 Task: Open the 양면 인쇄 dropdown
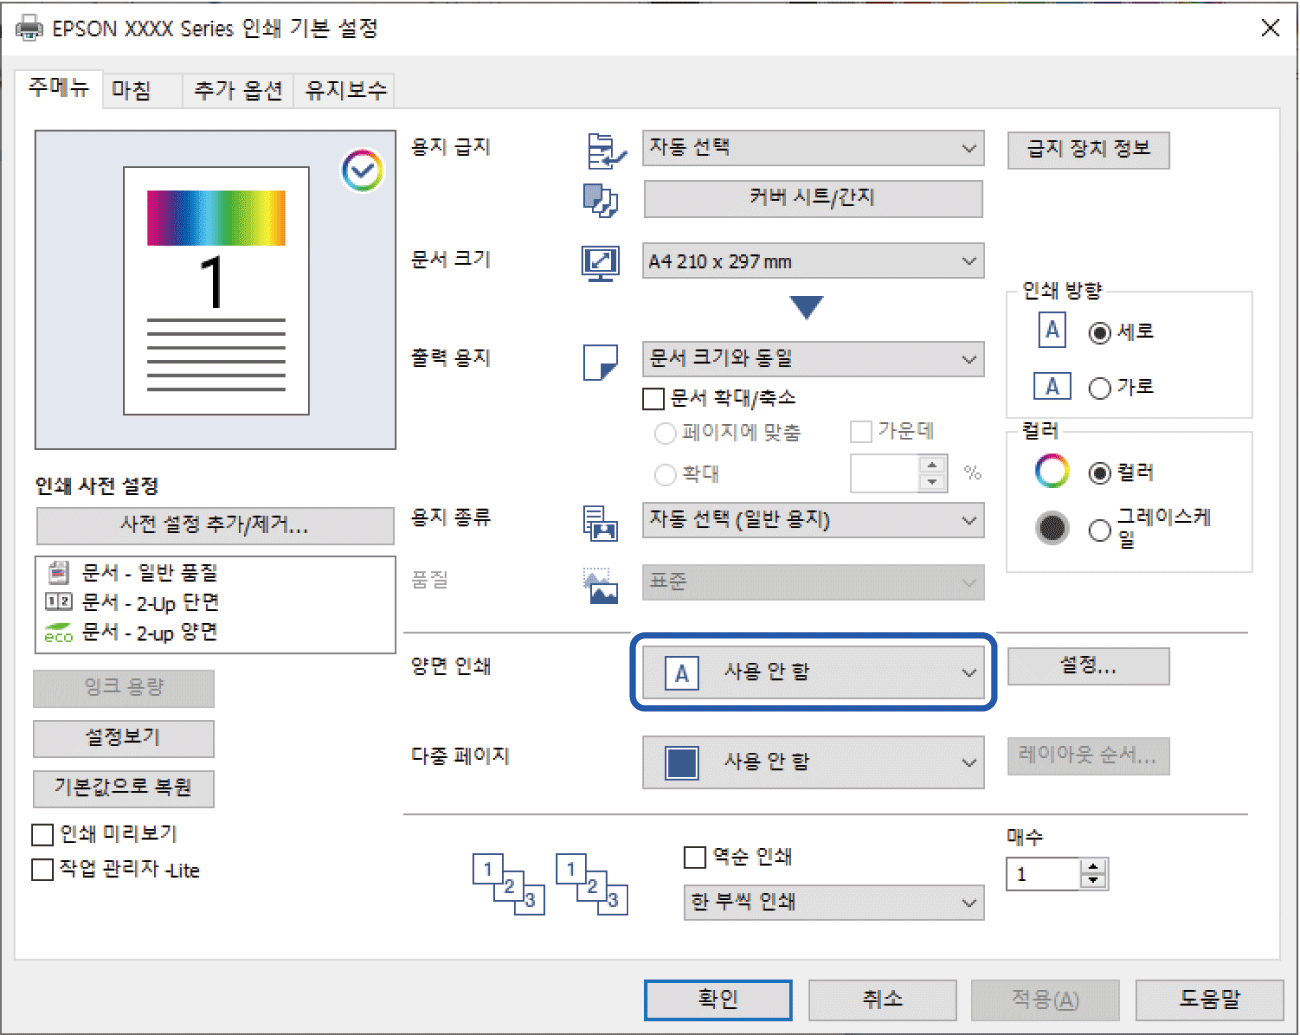tap(812, 672)
